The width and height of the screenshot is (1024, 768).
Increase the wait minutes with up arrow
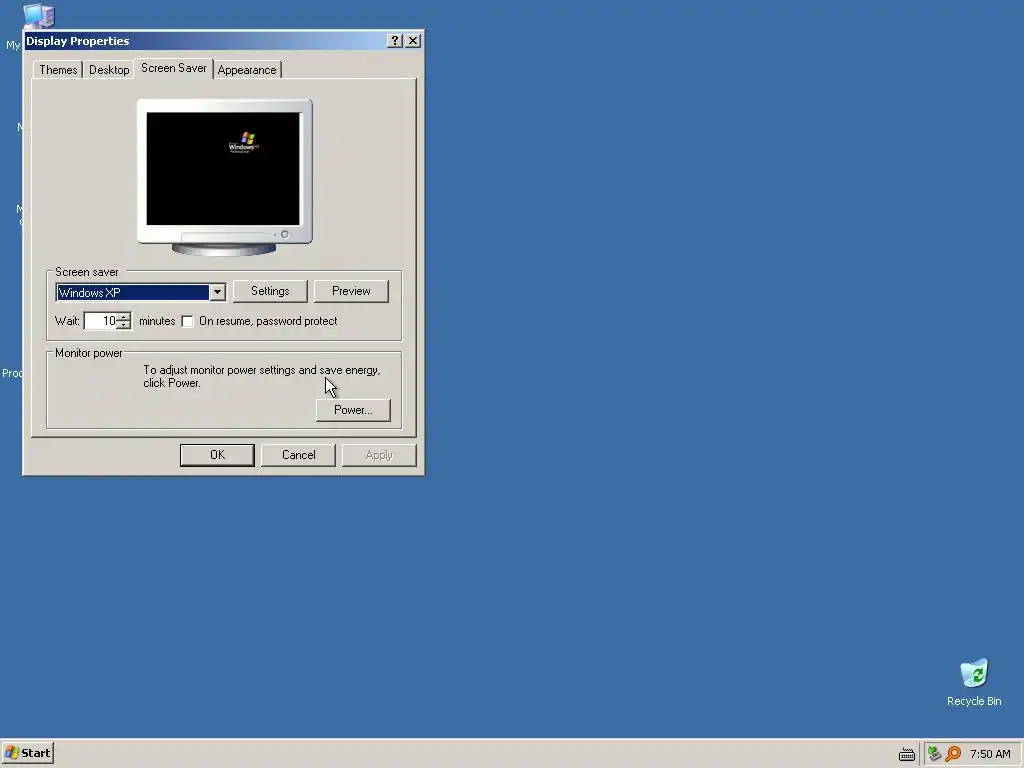[x=124, y=317]
